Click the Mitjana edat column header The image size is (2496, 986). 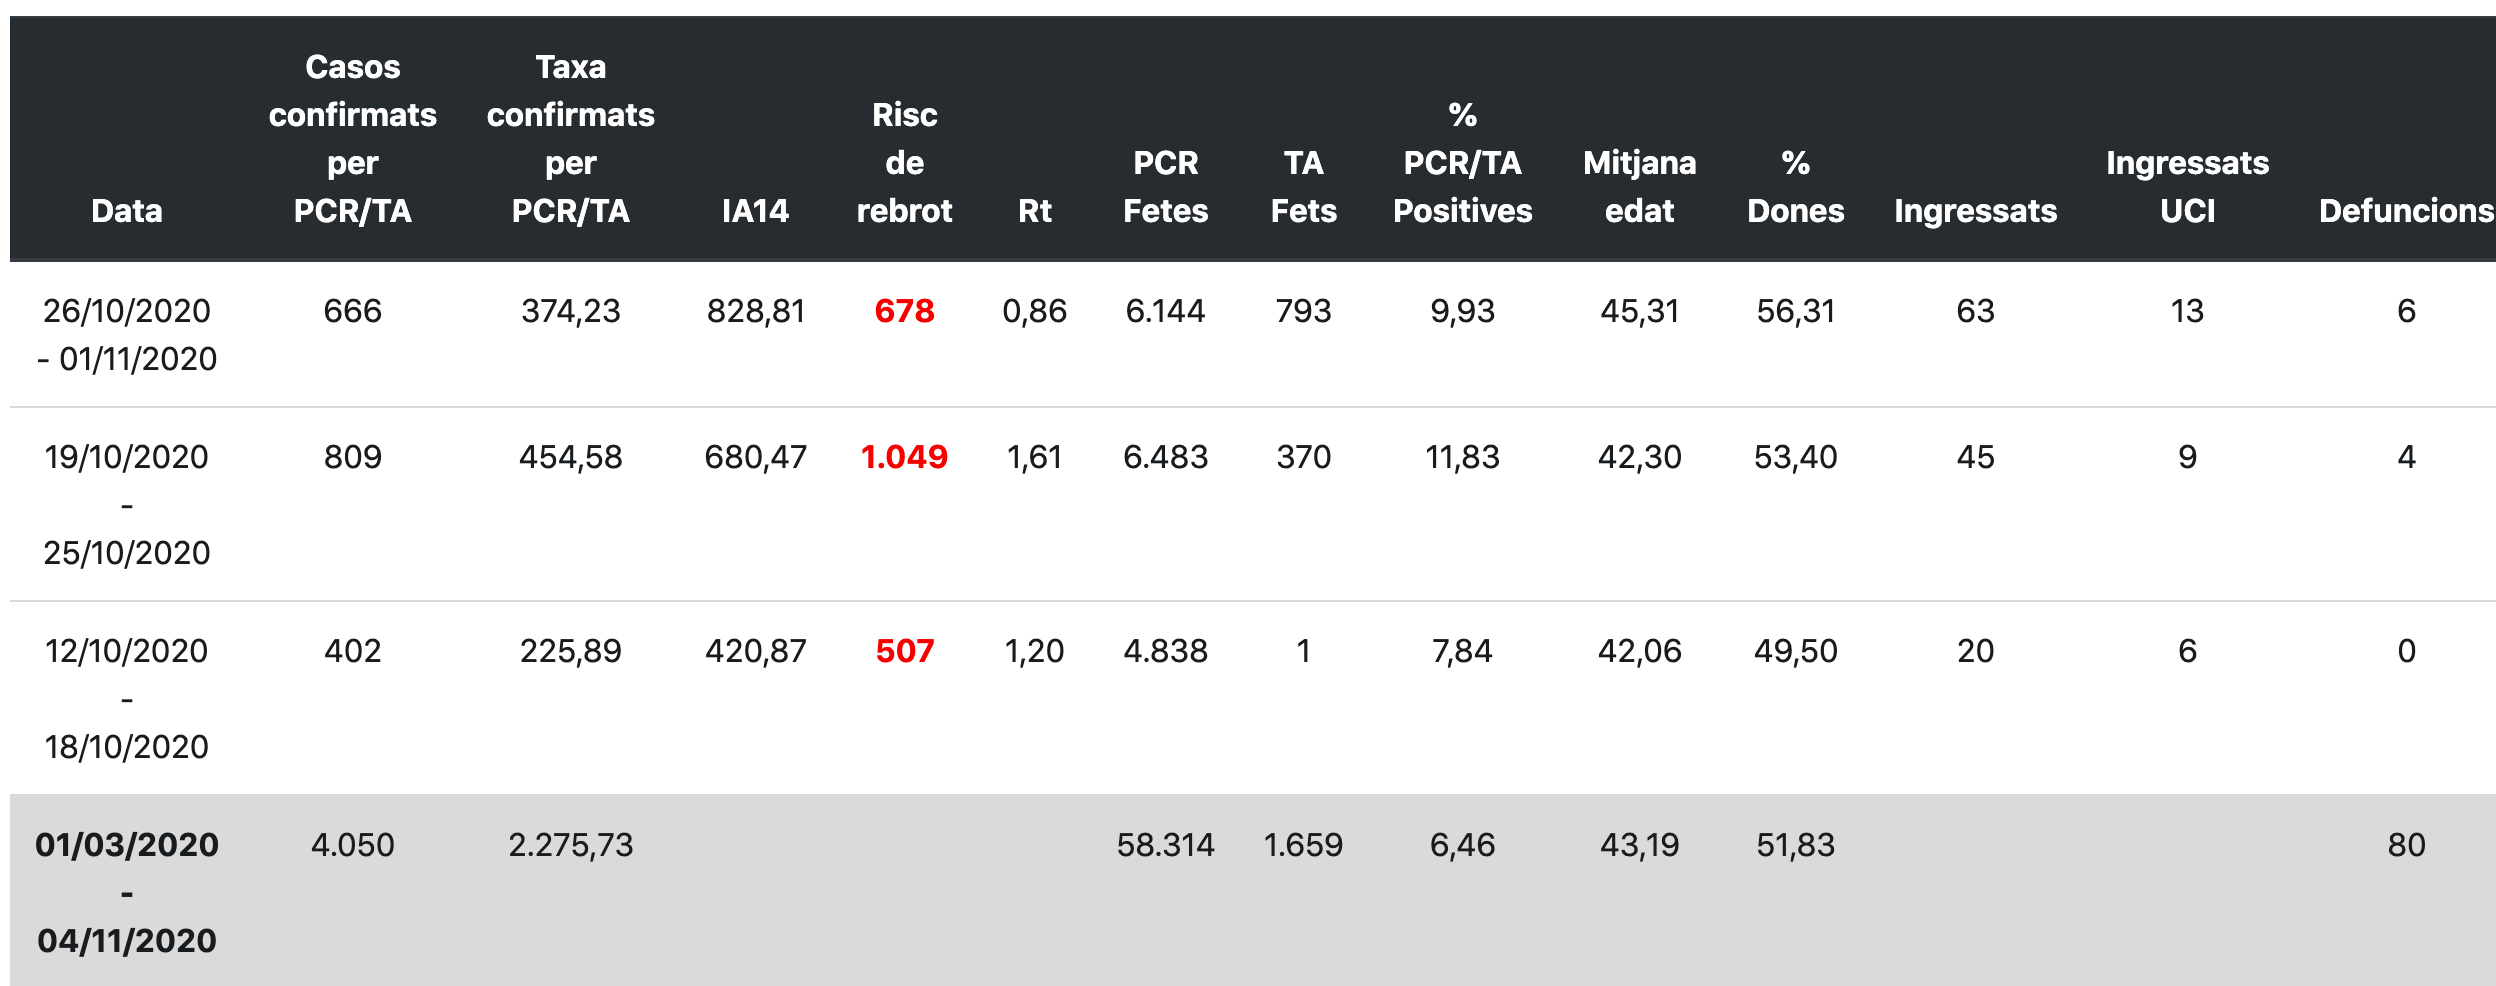pos(1639,187)
